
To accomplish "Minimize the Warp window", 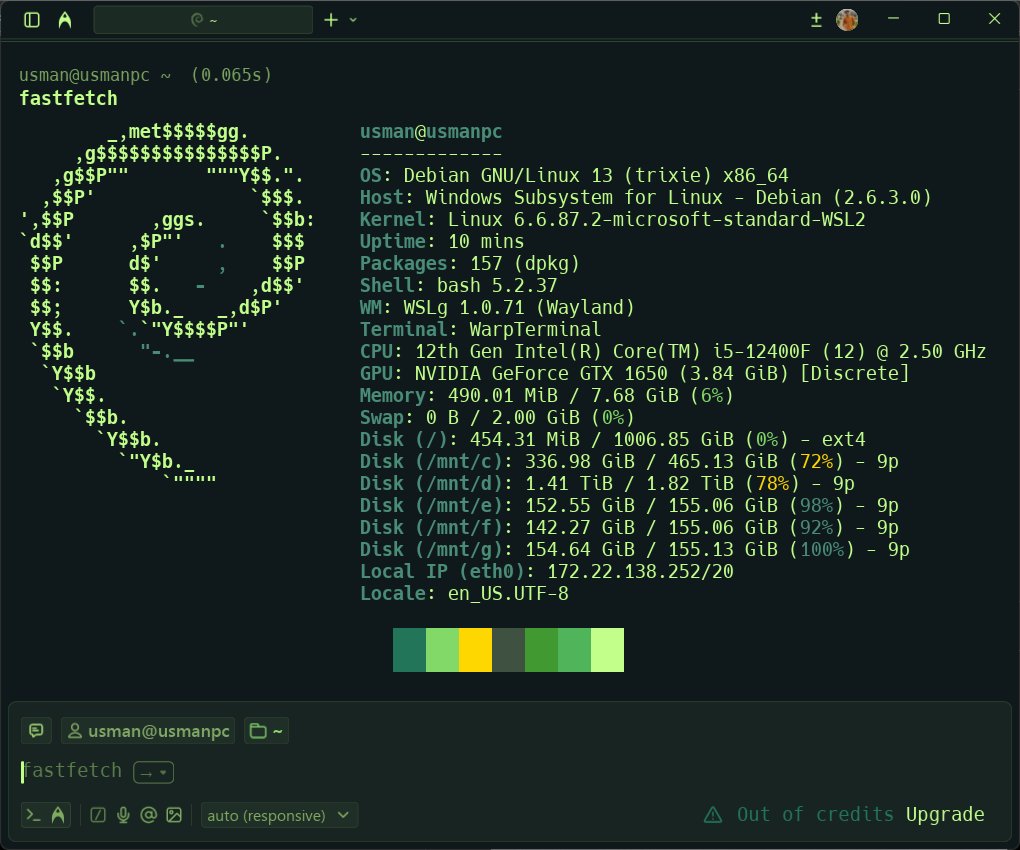I will point(893,19).
